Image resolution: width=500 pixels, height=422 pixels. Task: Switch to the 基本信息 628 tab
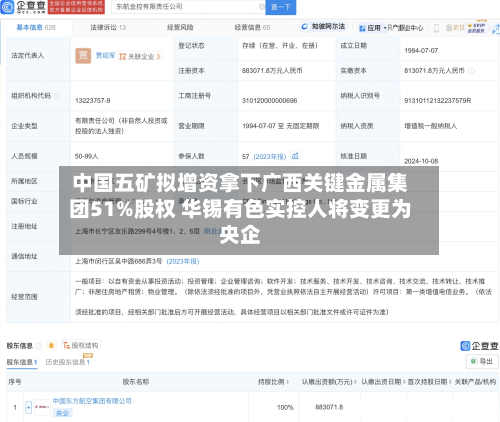click(36, 27)
